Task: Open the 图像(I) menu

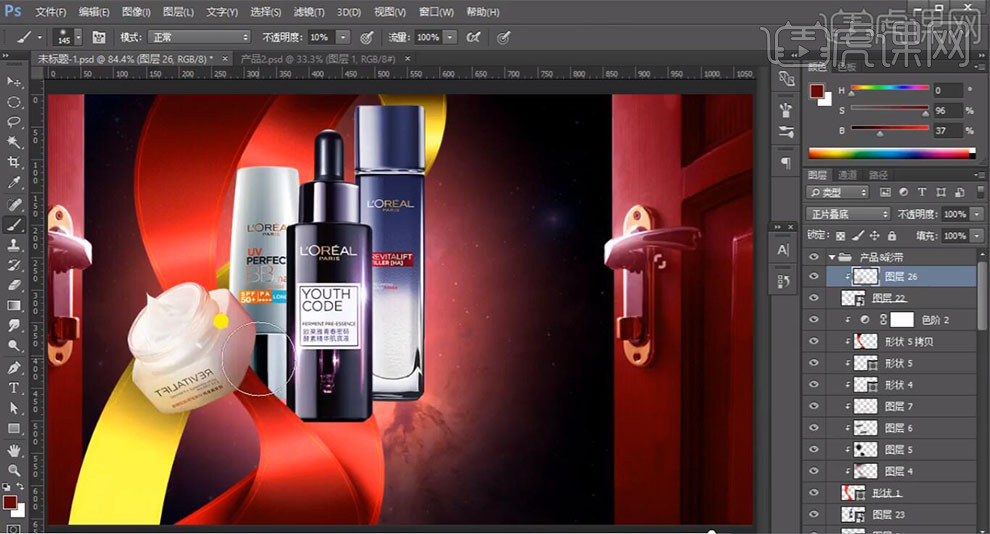Action: pos(136,12)
